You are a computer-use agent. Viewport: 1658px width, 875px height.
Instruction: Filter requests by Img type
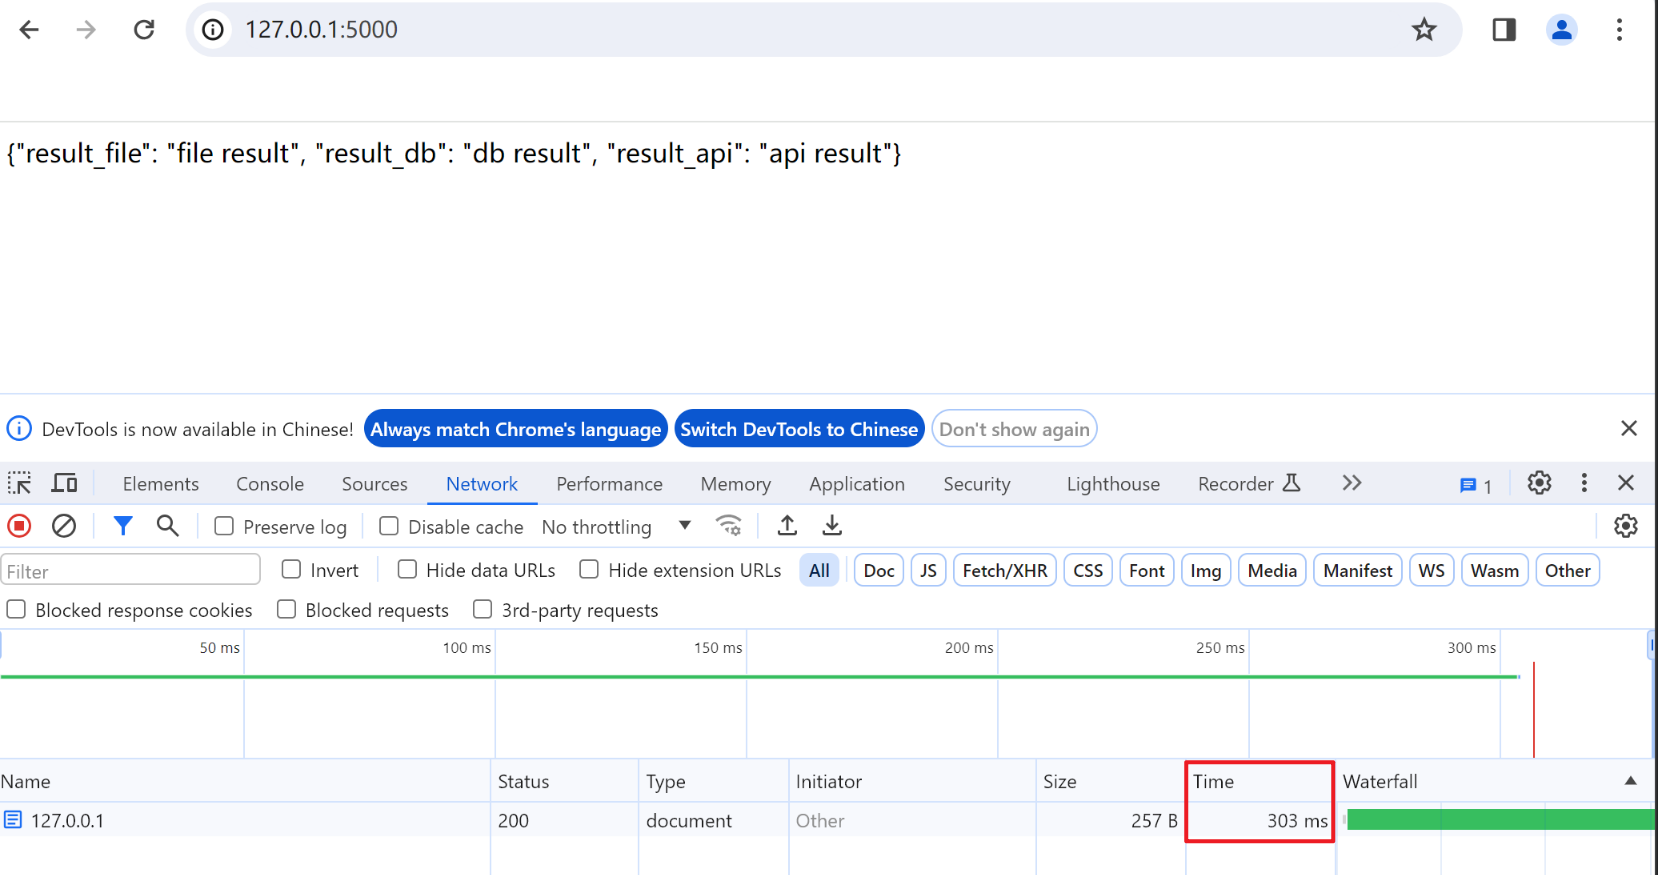tap(1206, 570)
